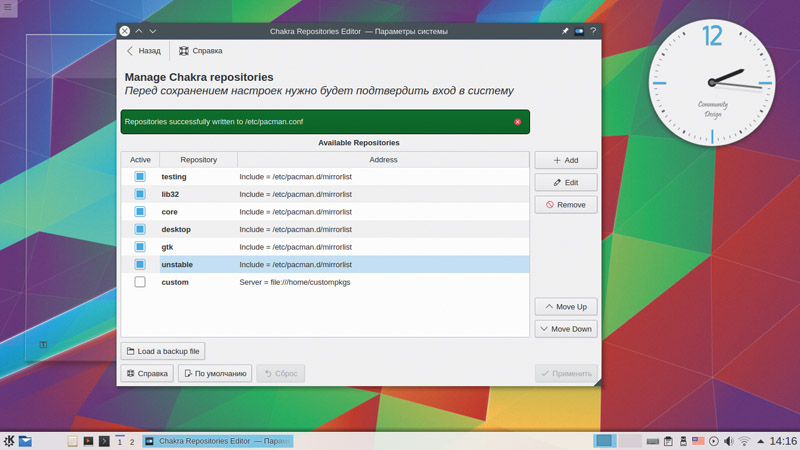The width and height of the screenshot is (800, 450).
Task: Click the titlebar question mark help icon
Action: tap(593, 31)
